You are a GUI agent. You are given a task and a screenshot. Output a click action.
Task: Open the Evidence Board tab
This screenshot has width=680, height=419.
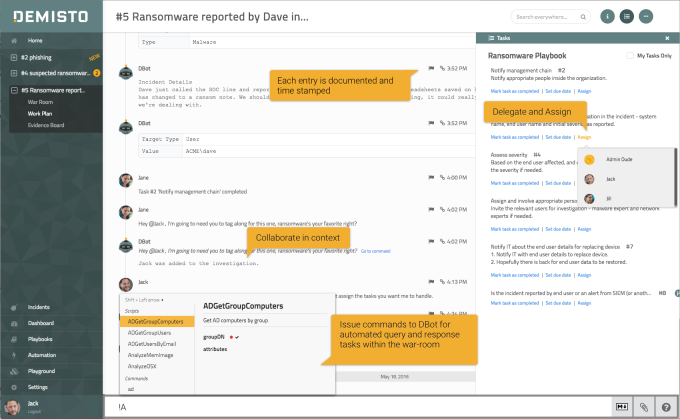point(47,125)
